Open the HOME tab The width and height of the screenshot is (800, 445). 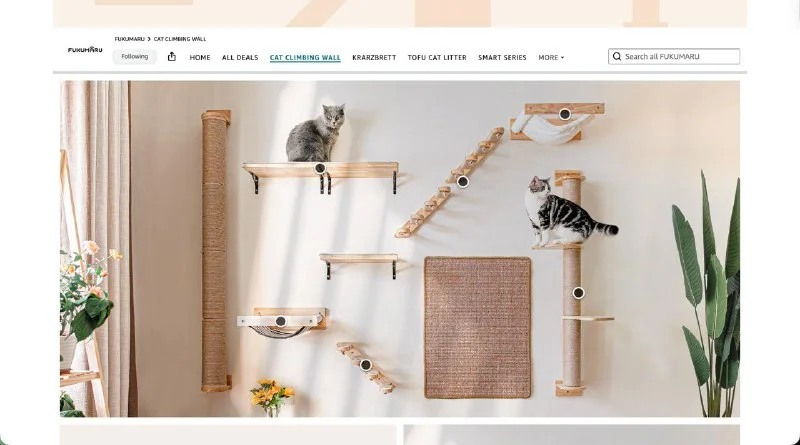click(200, 58)
